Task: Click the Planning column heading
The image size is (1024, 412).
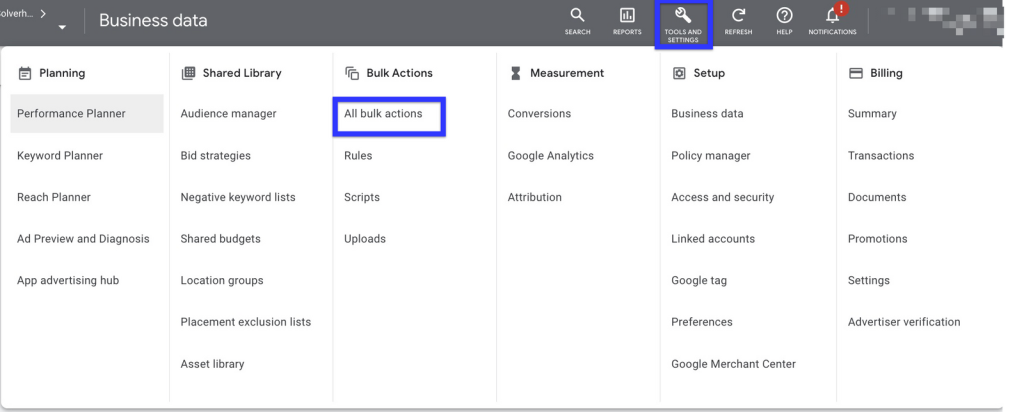Action: coord(62,73)
